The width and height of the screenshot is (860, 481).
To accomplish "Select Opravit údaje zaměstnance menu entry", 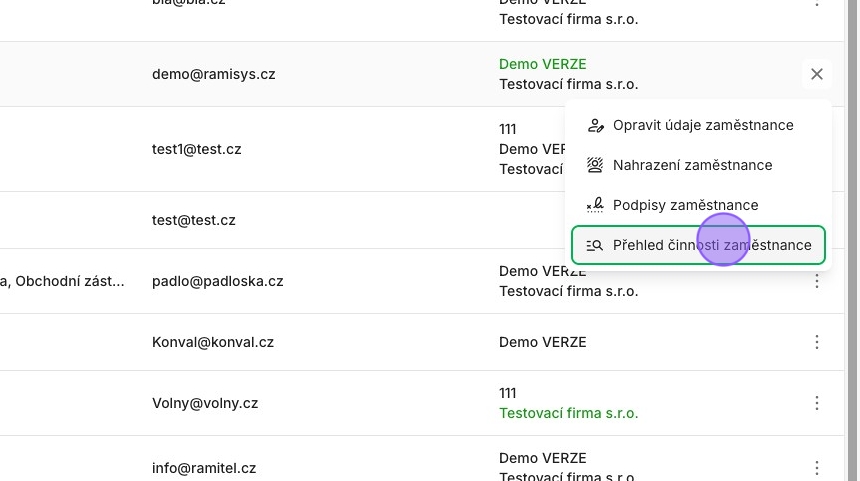I will coord(698,125).
